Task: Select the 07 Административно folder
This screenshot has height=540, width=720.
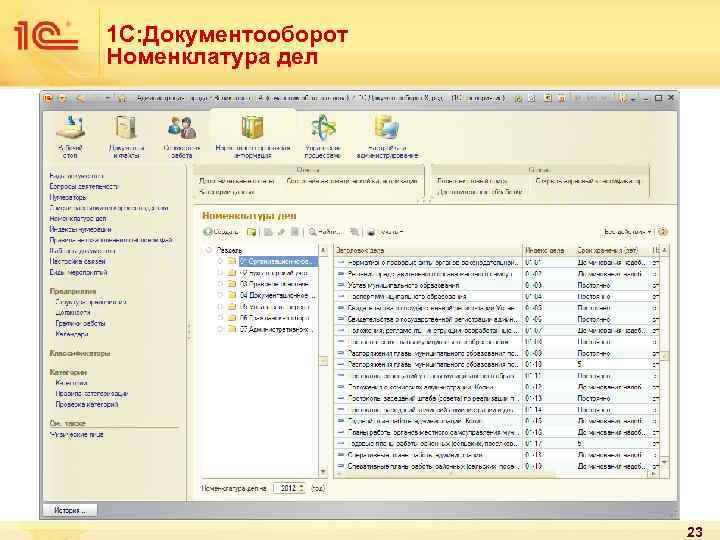Action: [x=277, y=329]
